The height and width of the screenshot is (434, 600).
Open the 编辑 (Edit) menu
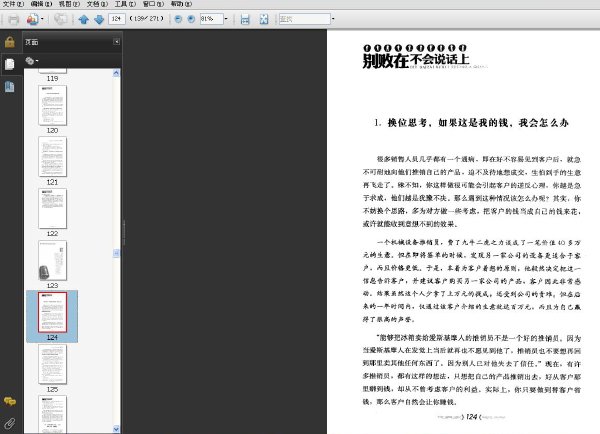(41, 4)
